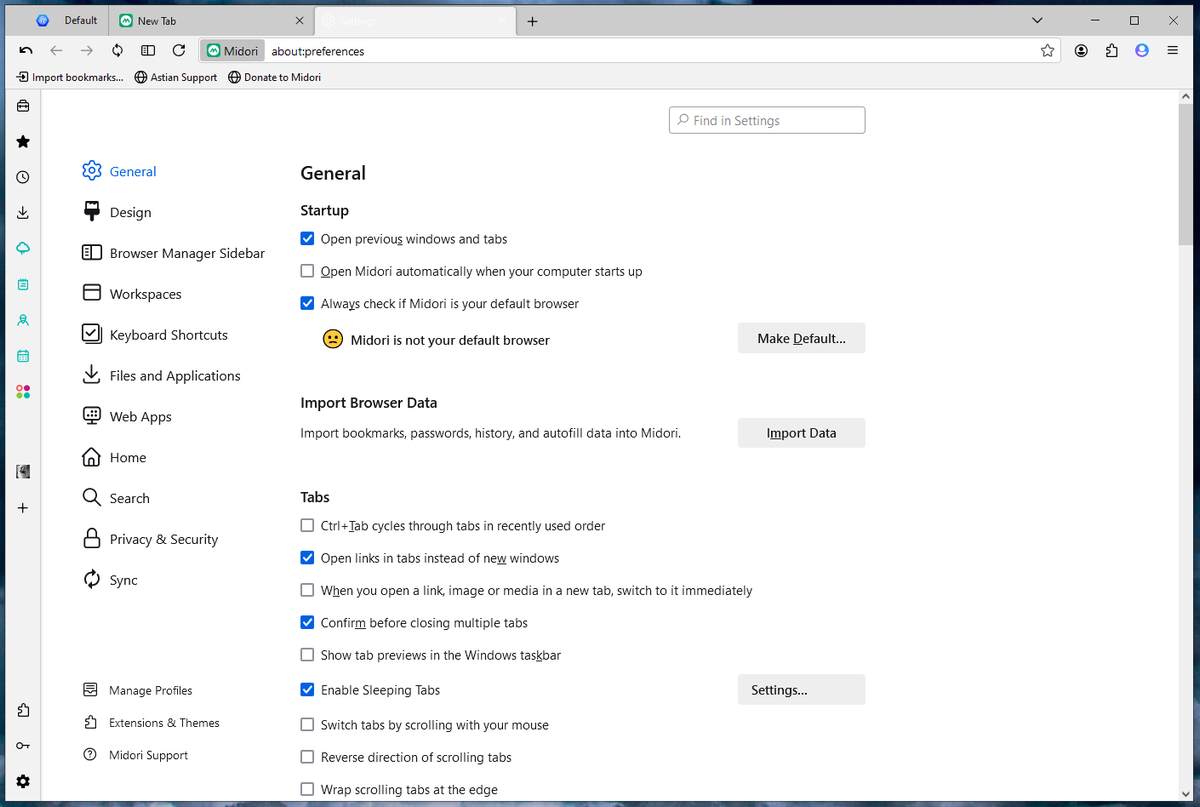Open the list all tabs dropdown arrow
1200x807 pixels.
point(1037,20)
